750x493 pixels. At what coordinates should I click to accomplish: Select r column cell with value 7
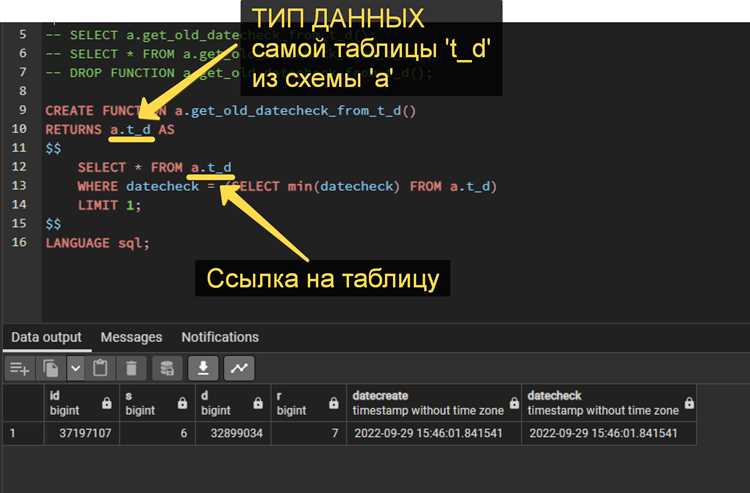(x=308, y=433)
